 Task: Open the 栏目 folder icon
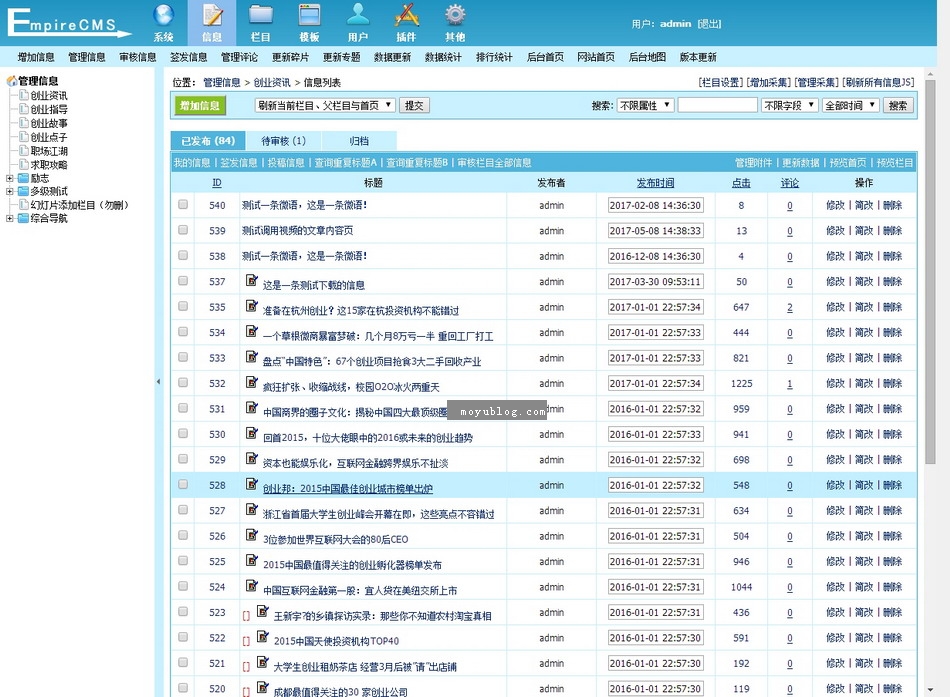[261, 15]
